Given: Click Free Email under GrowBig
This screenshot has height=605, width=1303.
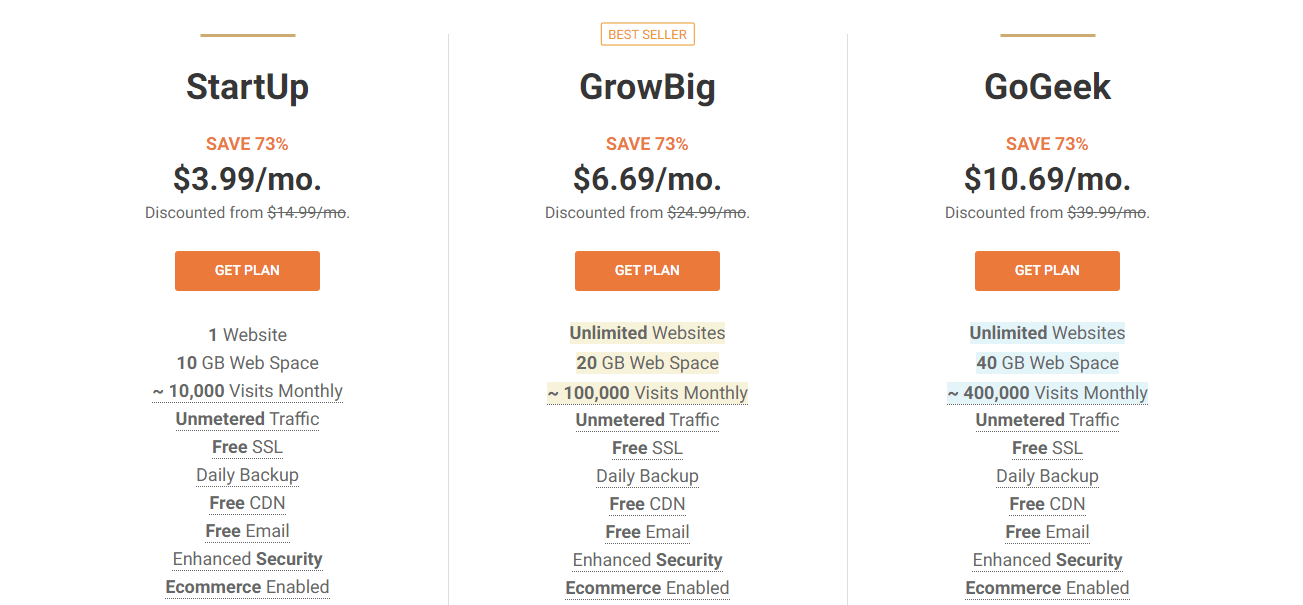Looking at the screenshot, I should (x=647, y=531).
